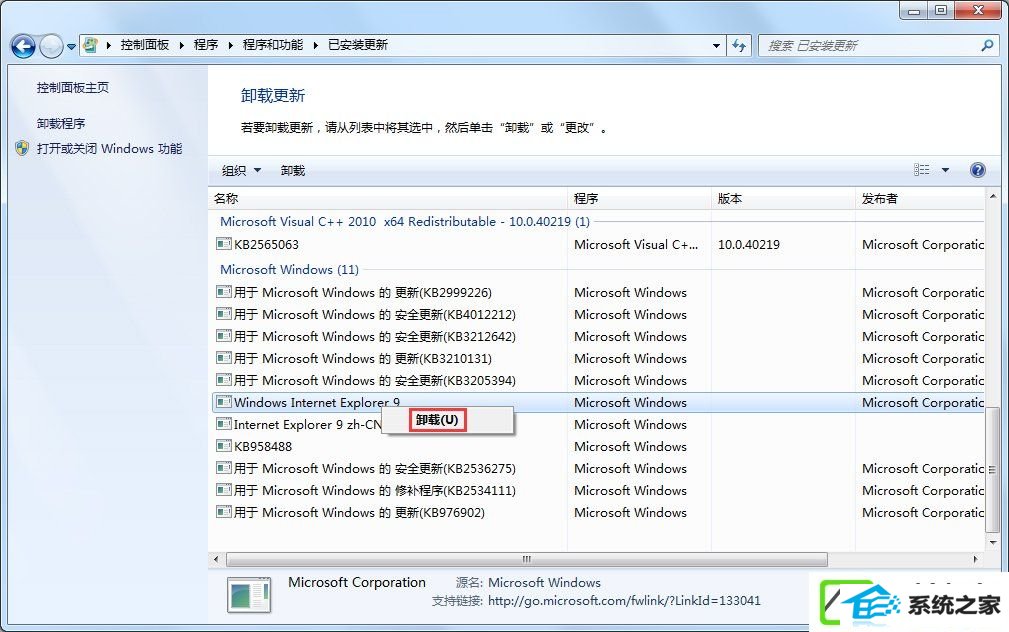The image size is (1009, 632).
Task: Click the icon beside KB958488
Action: 224,446
